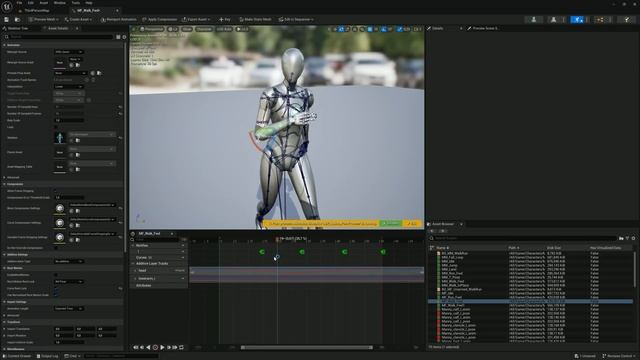640x360 pixels.
Task: Click Make Static Mesh button
Action: [x=255, y=19]
